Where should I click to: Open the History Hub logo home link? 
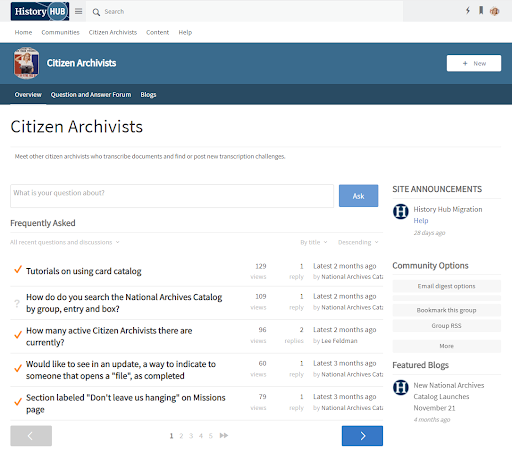(x=40, y=11)
